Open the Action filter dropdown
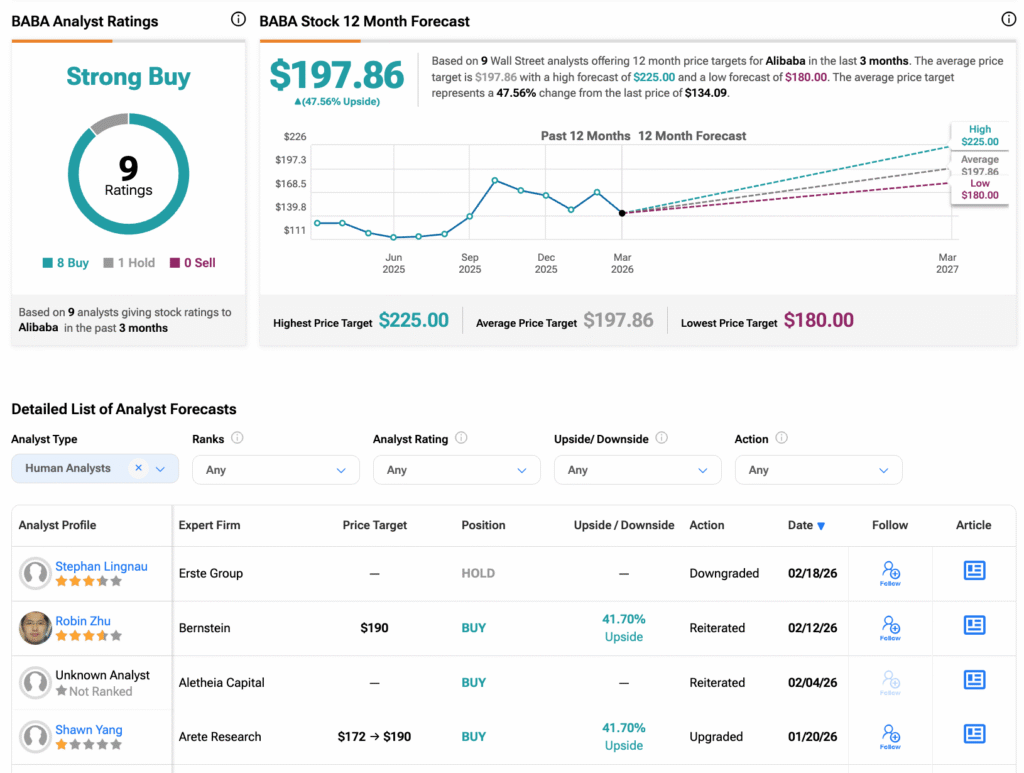 pyautogui.click(x=818, y=470)
